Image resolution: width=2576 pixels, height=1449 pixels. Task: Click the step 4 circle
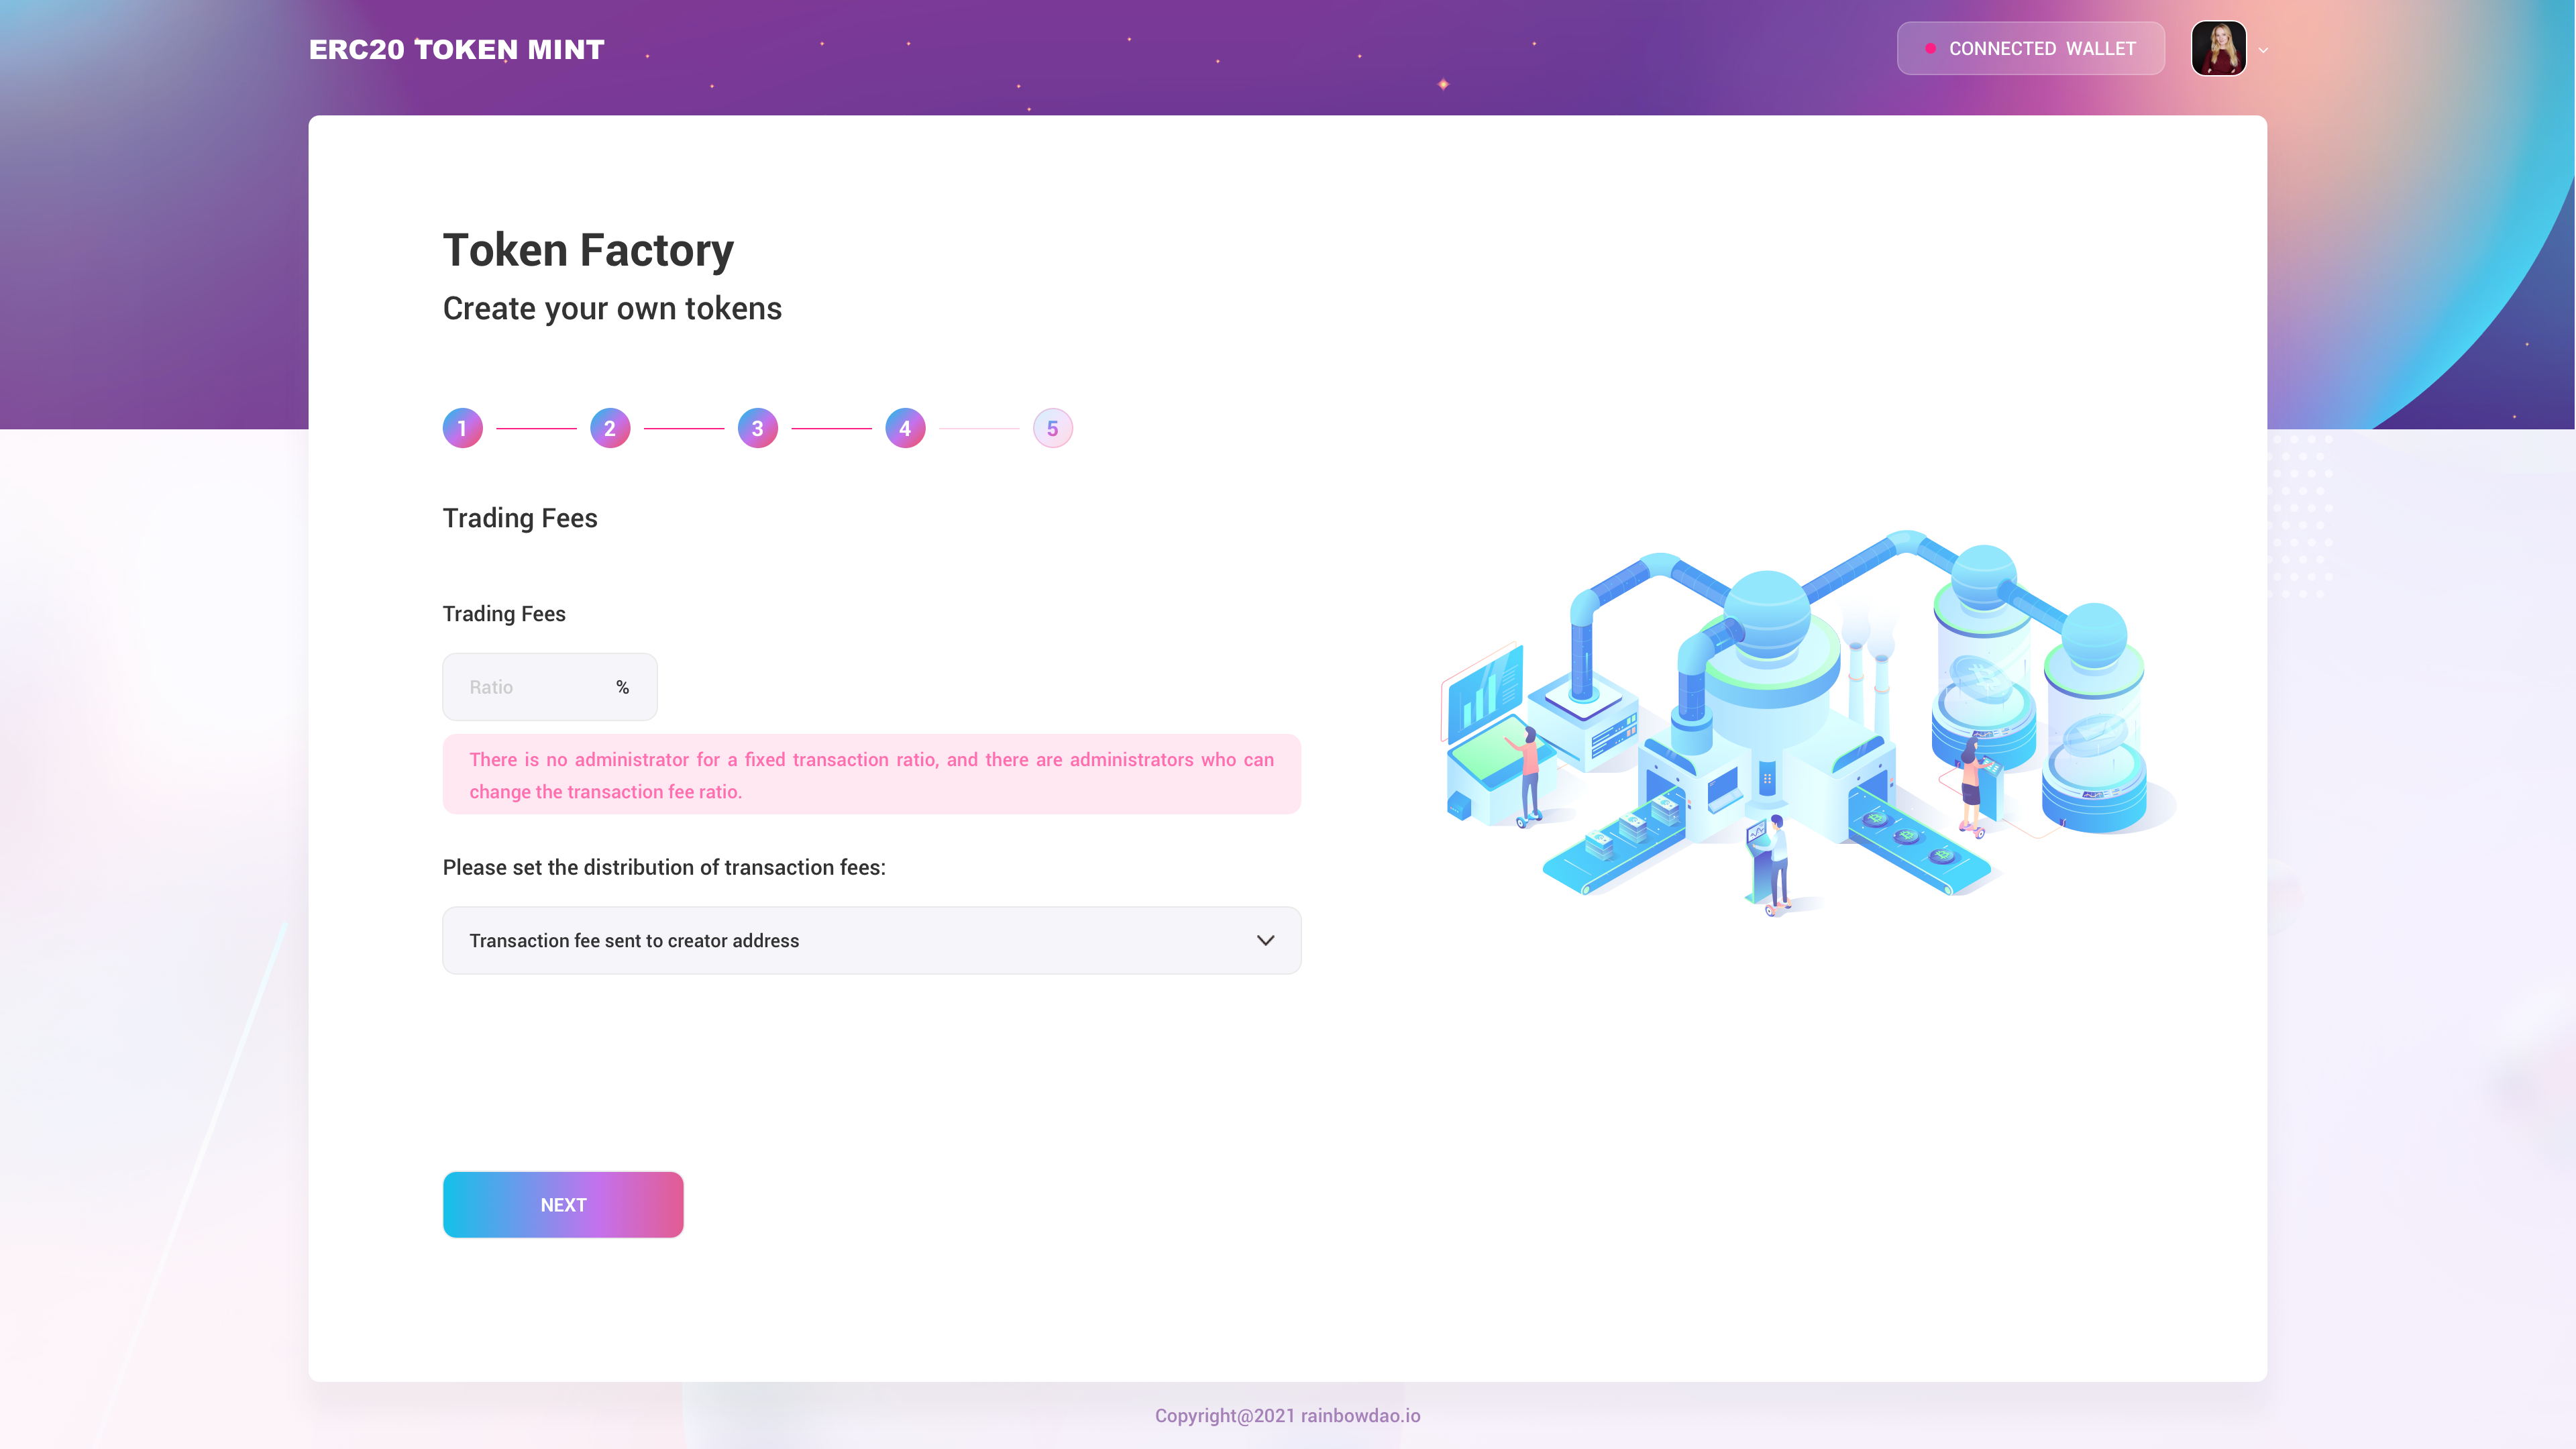coord(905,428)
